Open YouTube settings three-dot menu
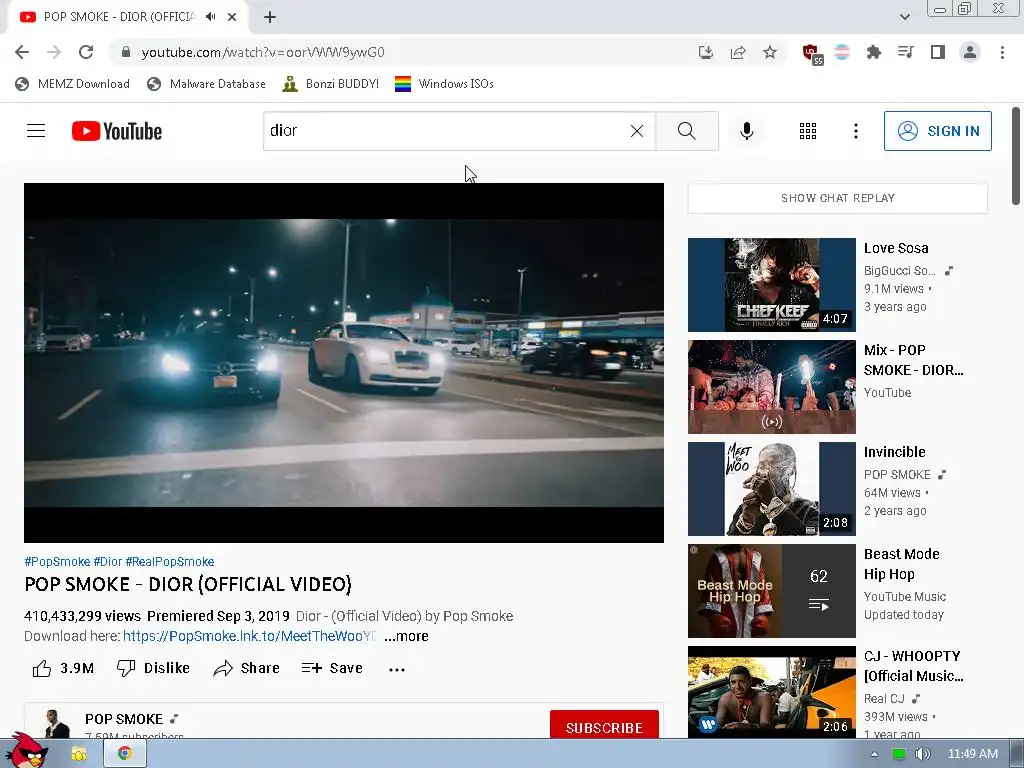The image size is (1024, 768). [x=856, y=131]
